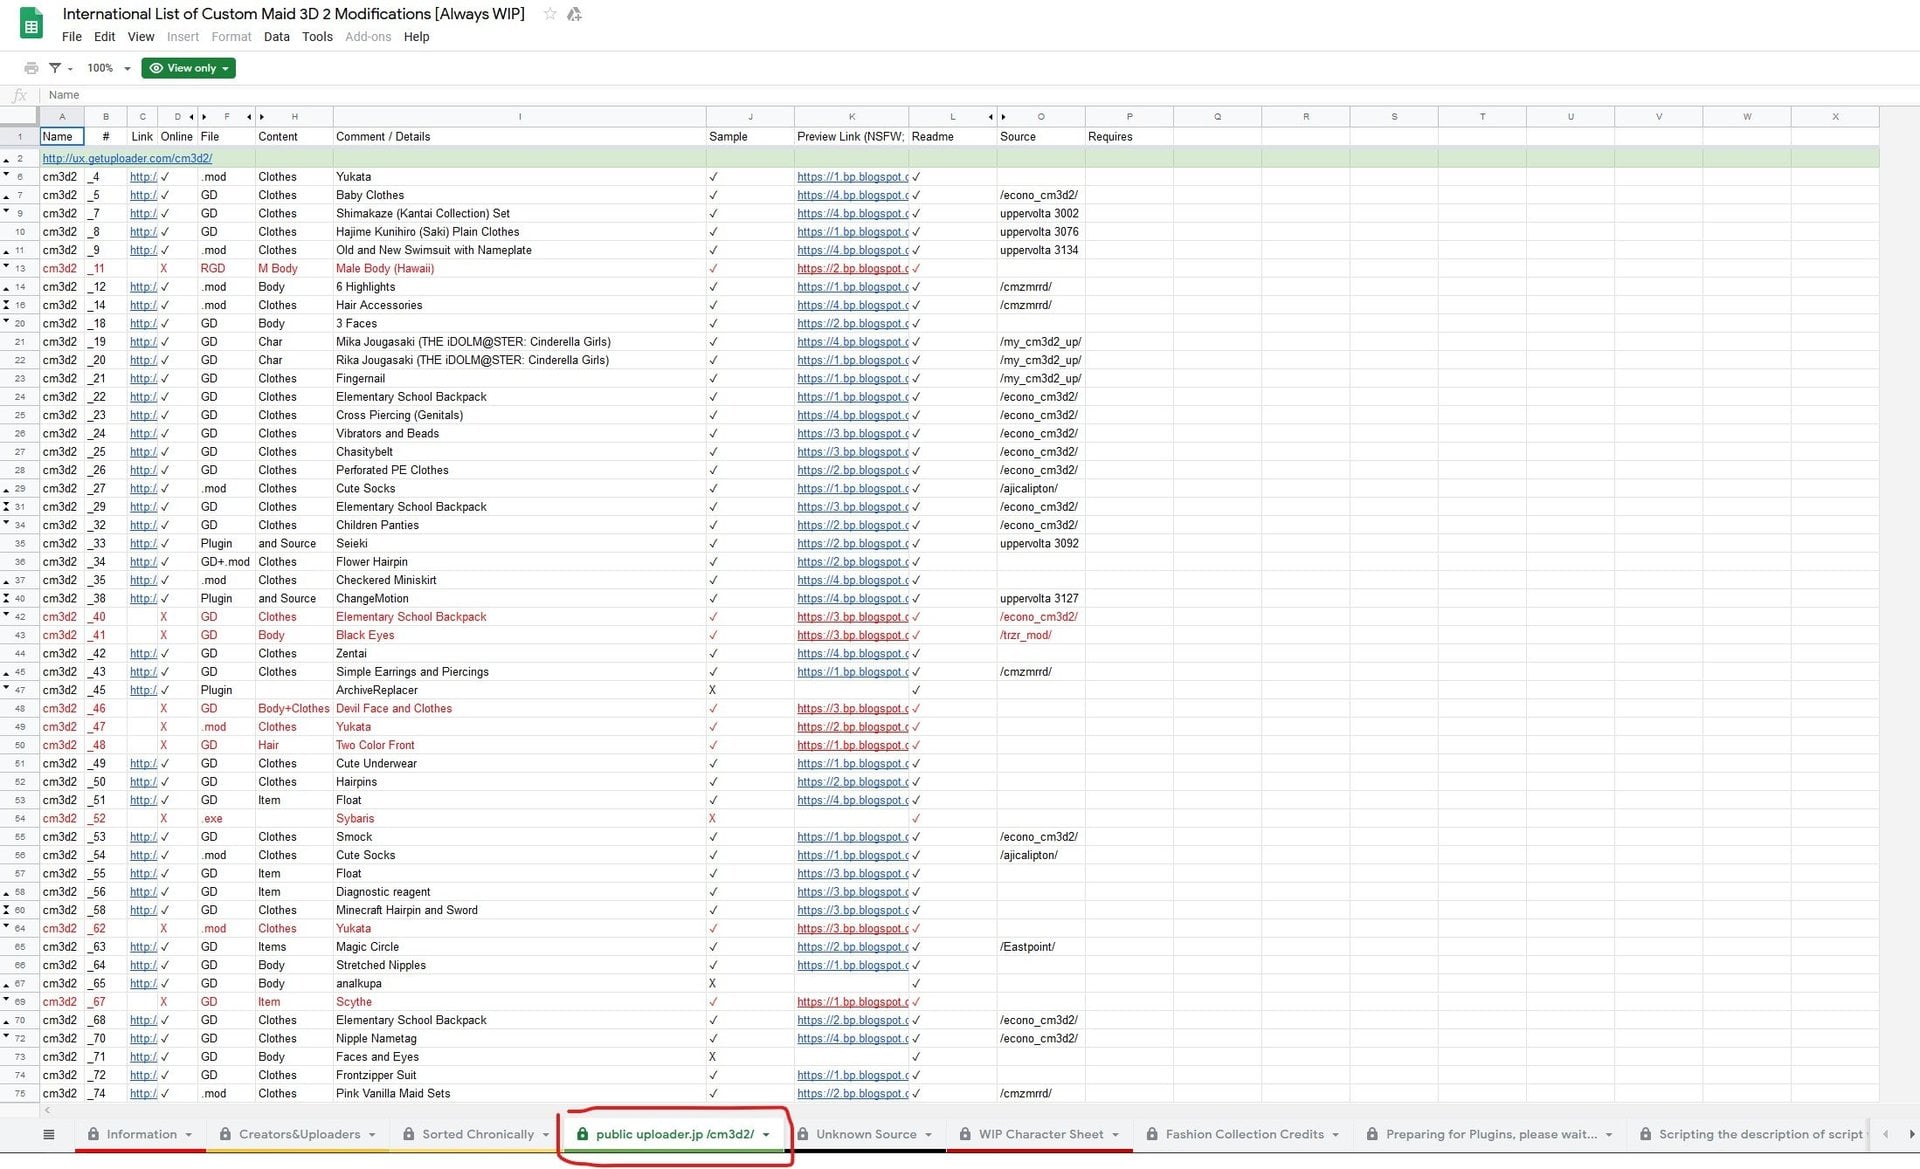This screenshot has width=1920, height=1169.
Task: Open the filter views dropdown arrow
Action: (x=70, y=69)
